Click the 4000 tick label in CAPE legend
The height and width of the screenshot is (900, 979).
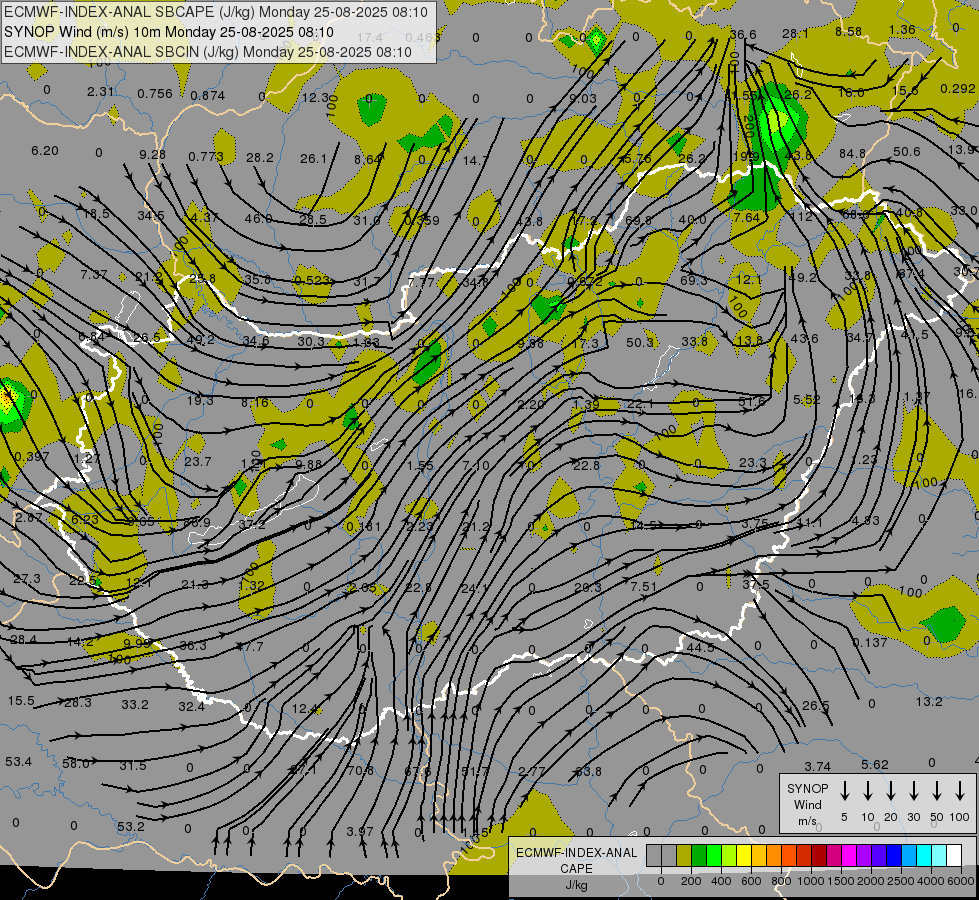coord(931,881)
